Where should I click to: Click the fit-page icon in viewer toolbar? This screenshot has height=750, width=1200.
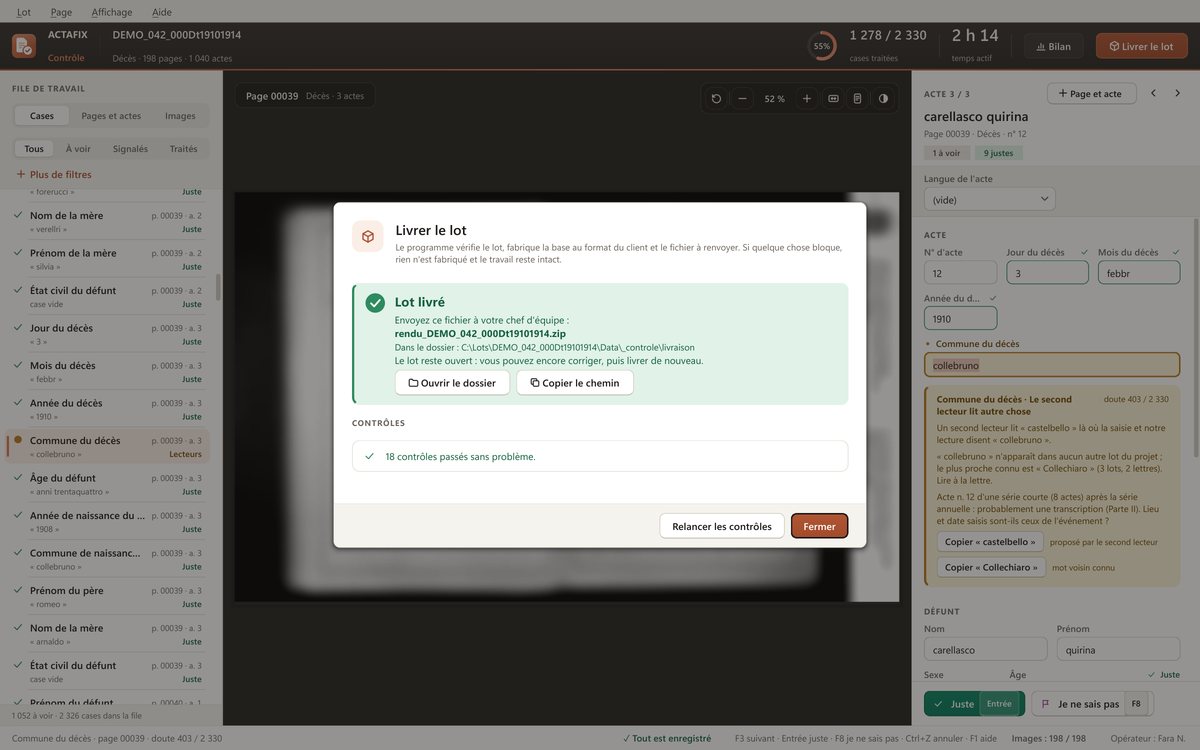point(857,99)
